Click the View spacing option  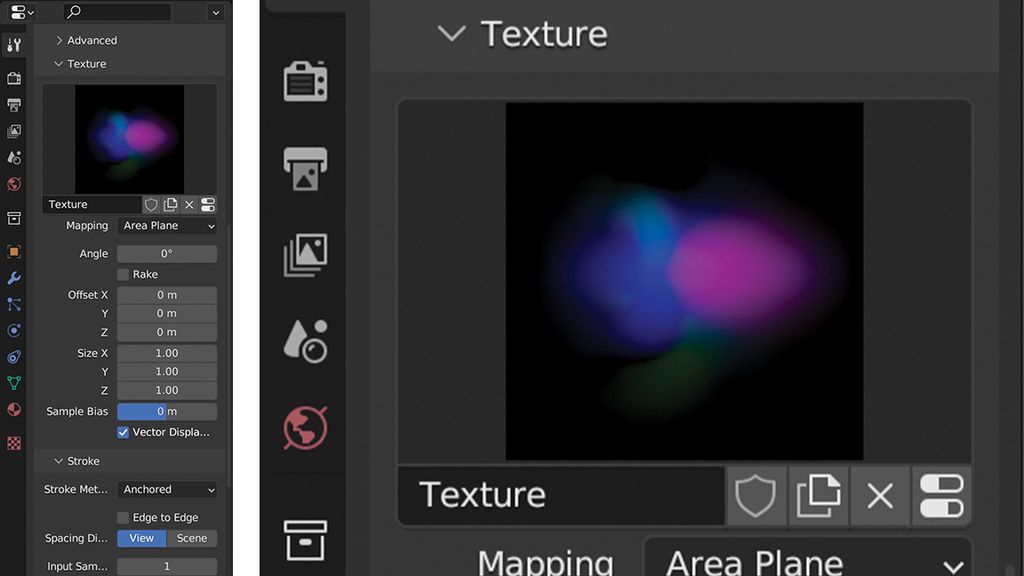coord(140,538)
